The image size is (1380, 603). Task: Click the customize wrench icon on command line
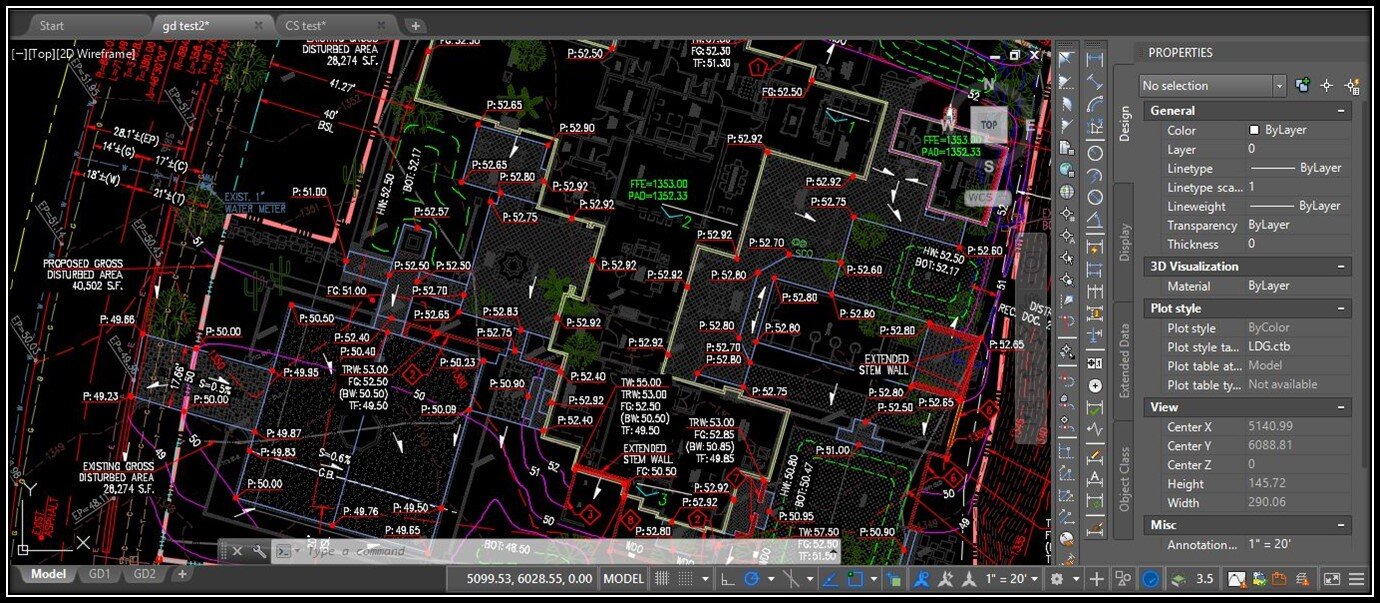pos(259,551)
